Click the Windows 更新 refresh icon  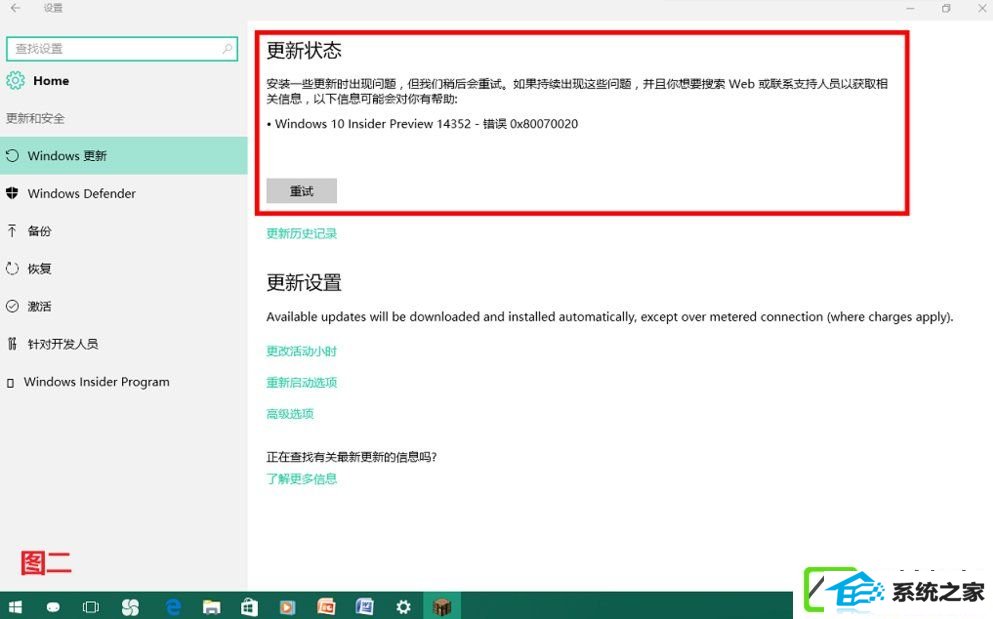pyautogui.click(x=12, y=155)
